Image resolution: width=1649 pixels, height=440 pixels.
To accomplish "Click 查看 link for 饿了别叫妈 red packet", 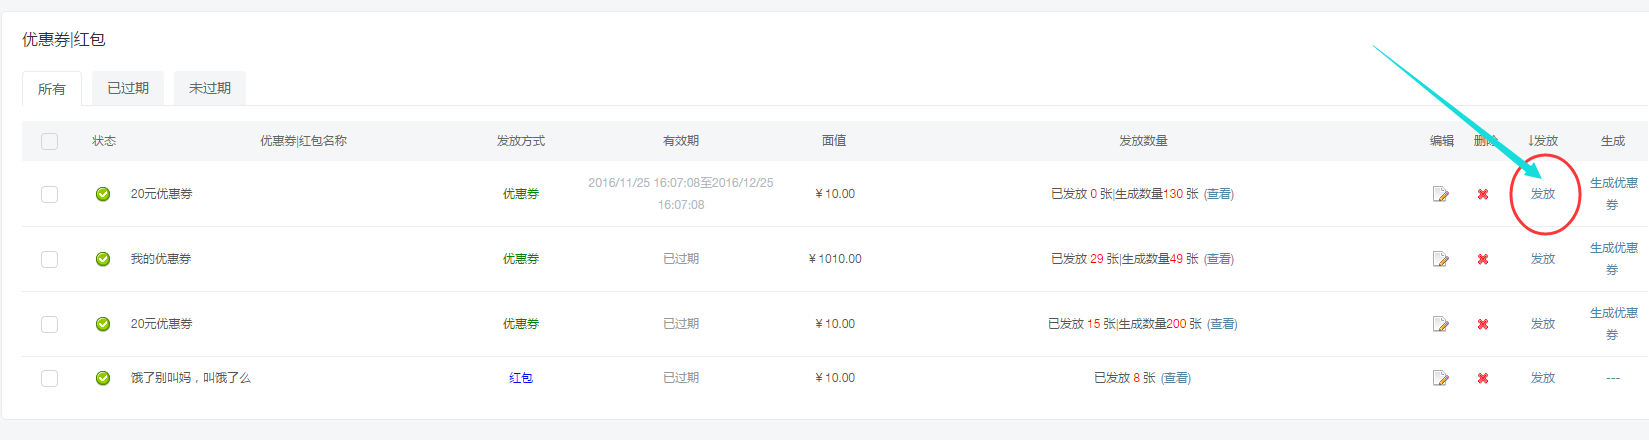I will [1176, 378].
